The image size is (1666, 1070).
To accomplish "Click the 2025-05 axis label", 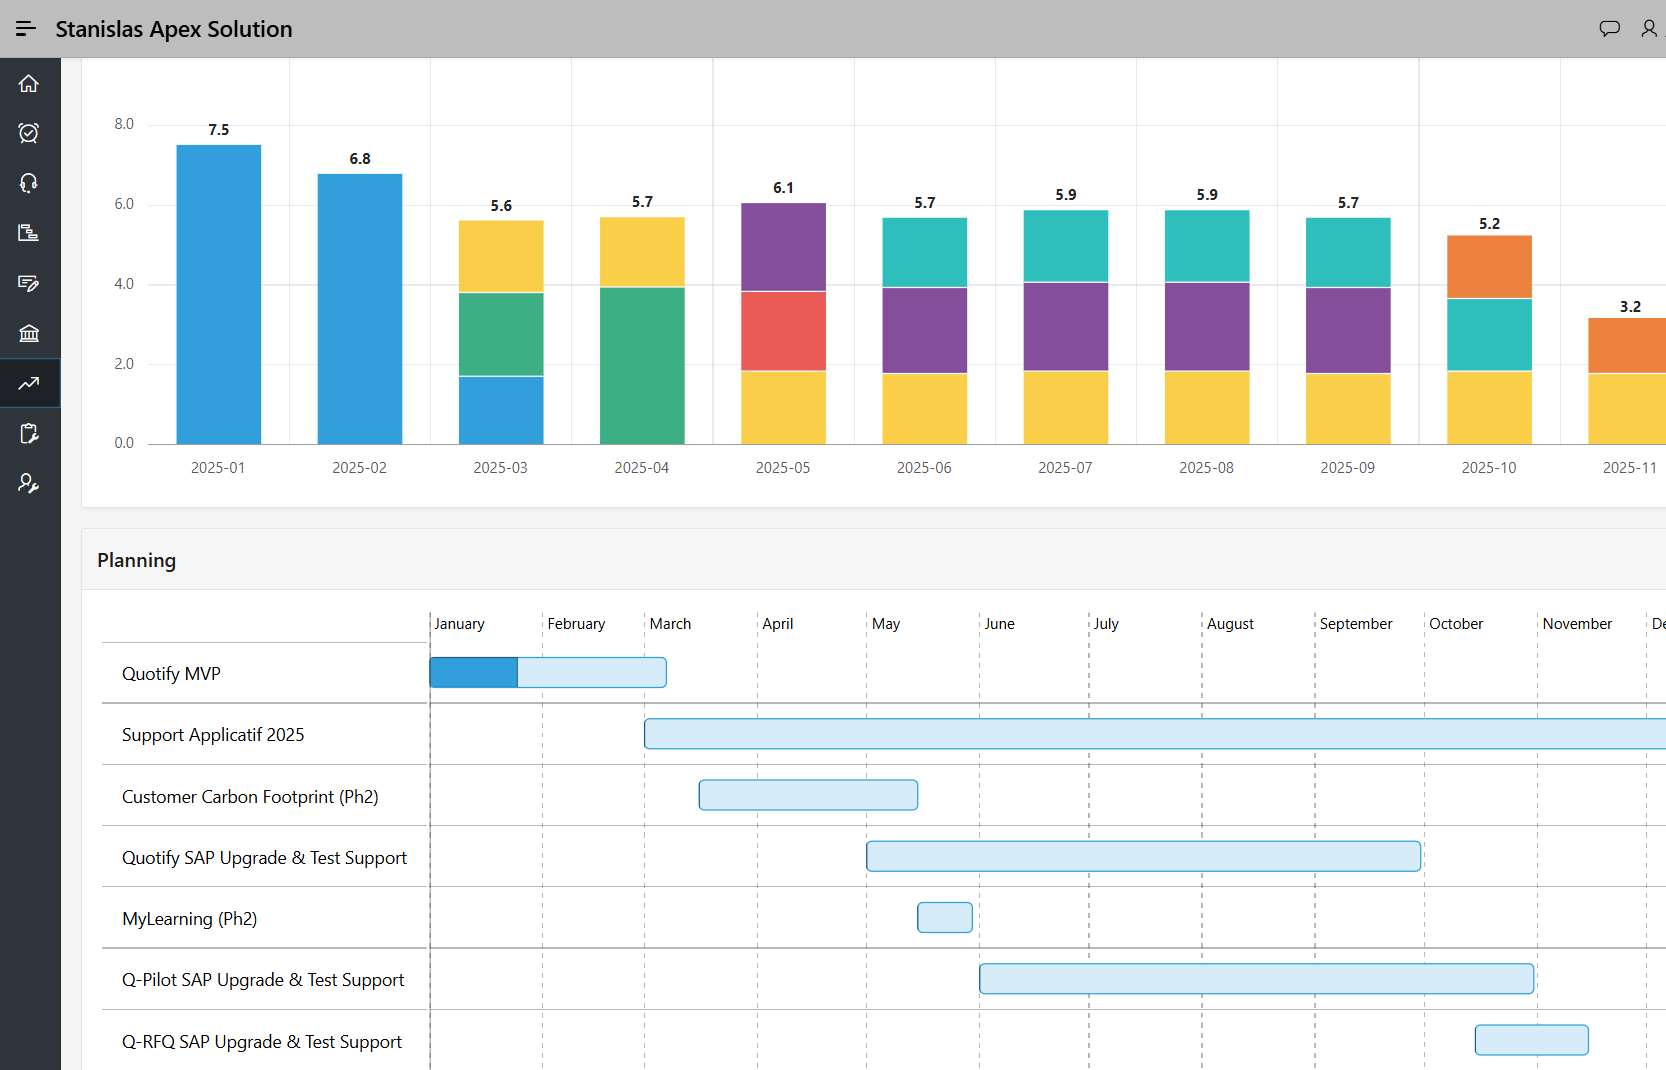I will point(783,468).
